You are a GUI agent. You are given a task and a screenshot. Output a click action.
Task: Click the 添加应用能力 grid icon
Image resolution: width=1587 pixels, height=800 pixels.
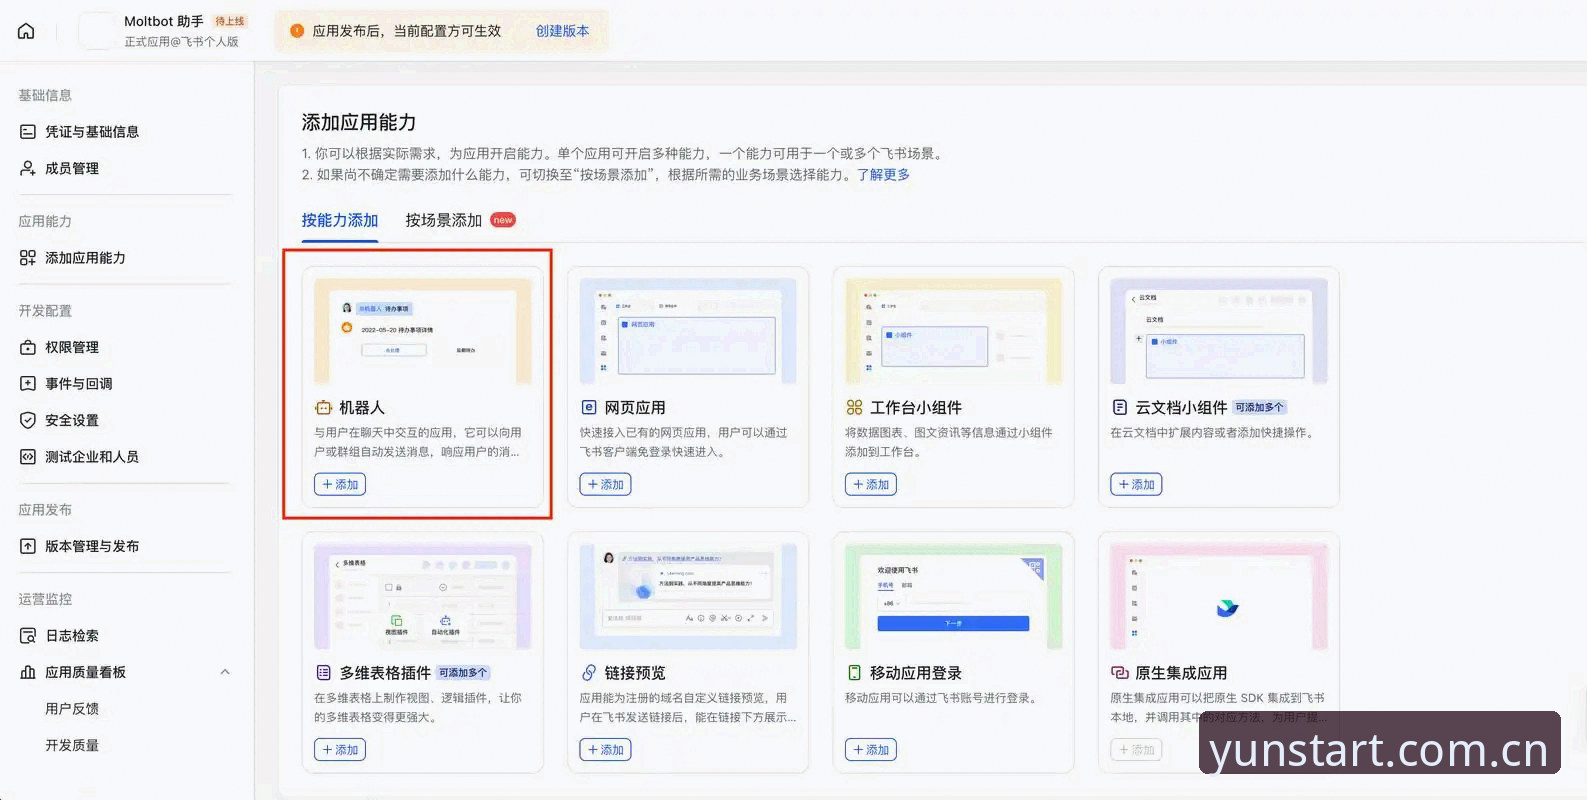point(28,258)
